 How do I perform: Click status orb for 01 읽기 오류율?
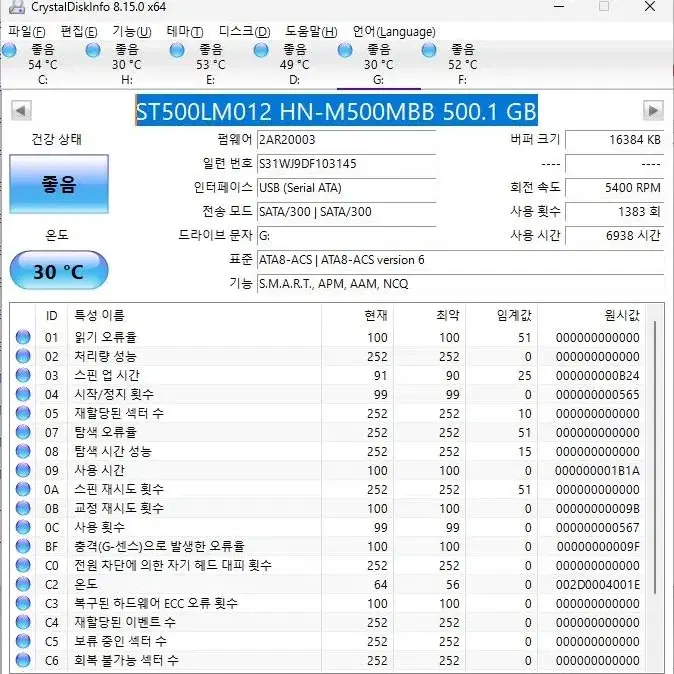click(23, 337)
